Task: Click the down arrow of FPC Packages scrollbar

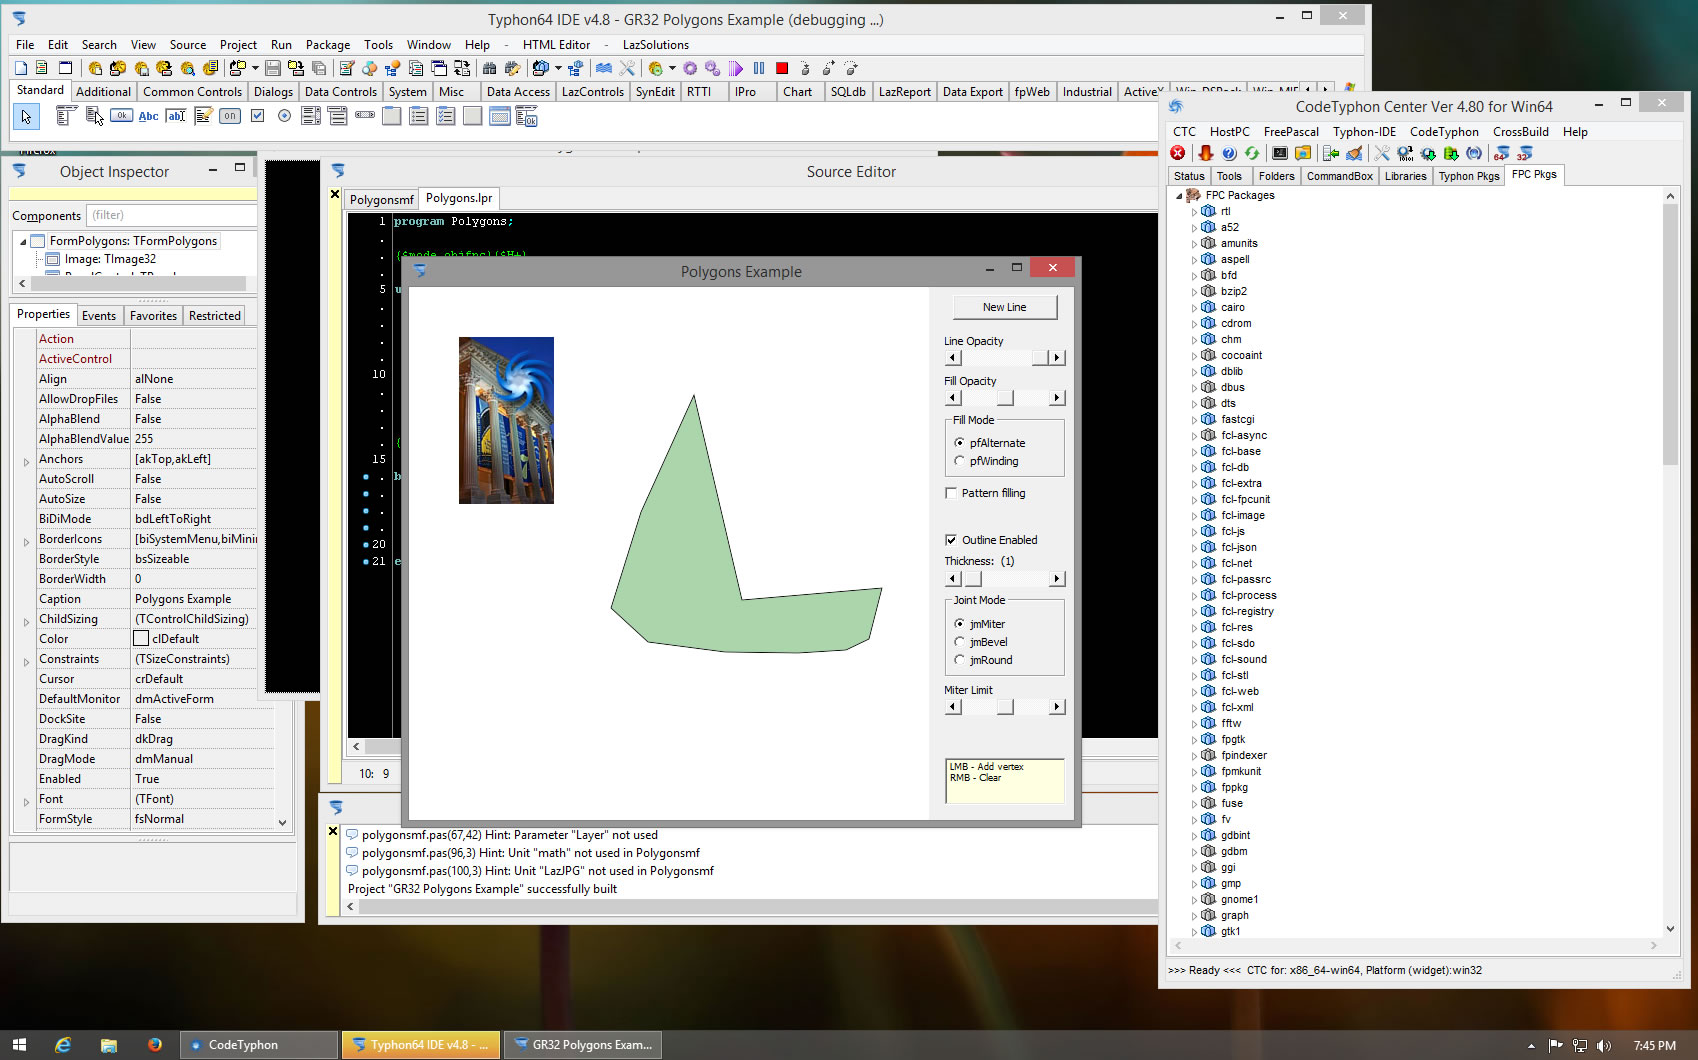Action: coord(1670,929)
